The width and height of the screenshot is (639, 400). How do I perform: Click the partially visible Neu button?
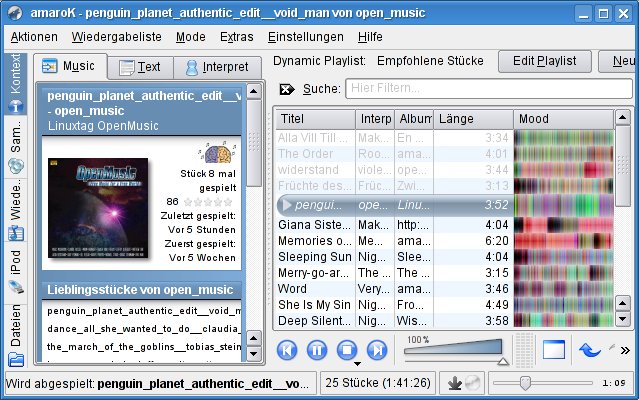tap(619, 62)
